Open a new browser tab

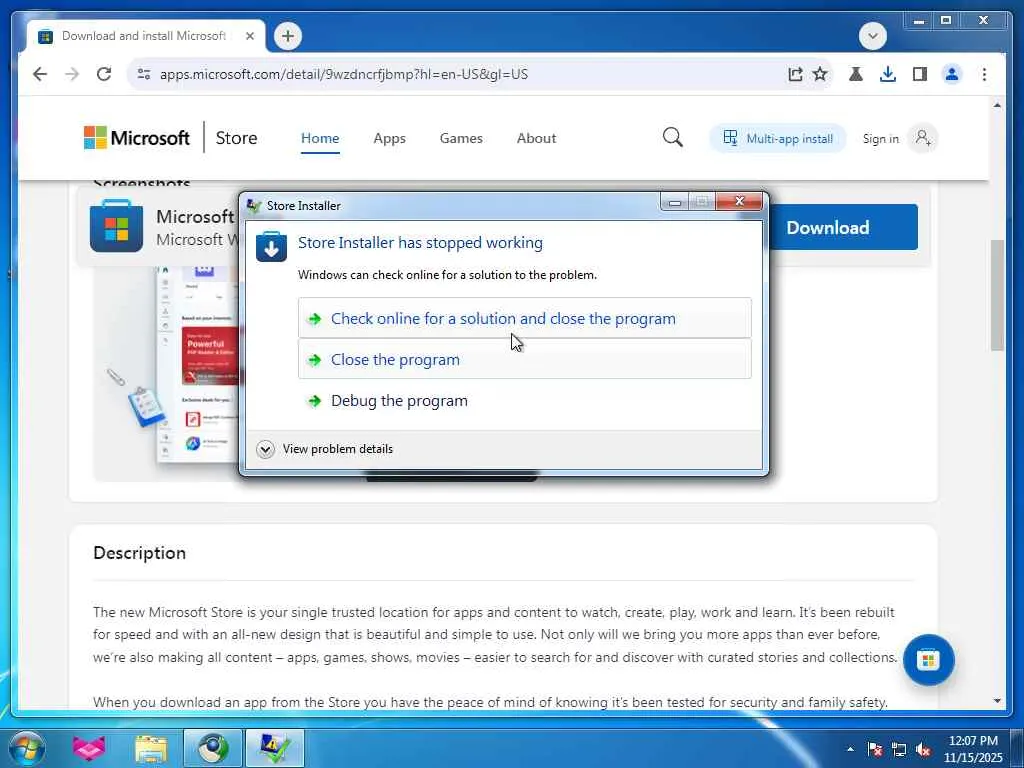pyautogui.click(x=288, y=36)
